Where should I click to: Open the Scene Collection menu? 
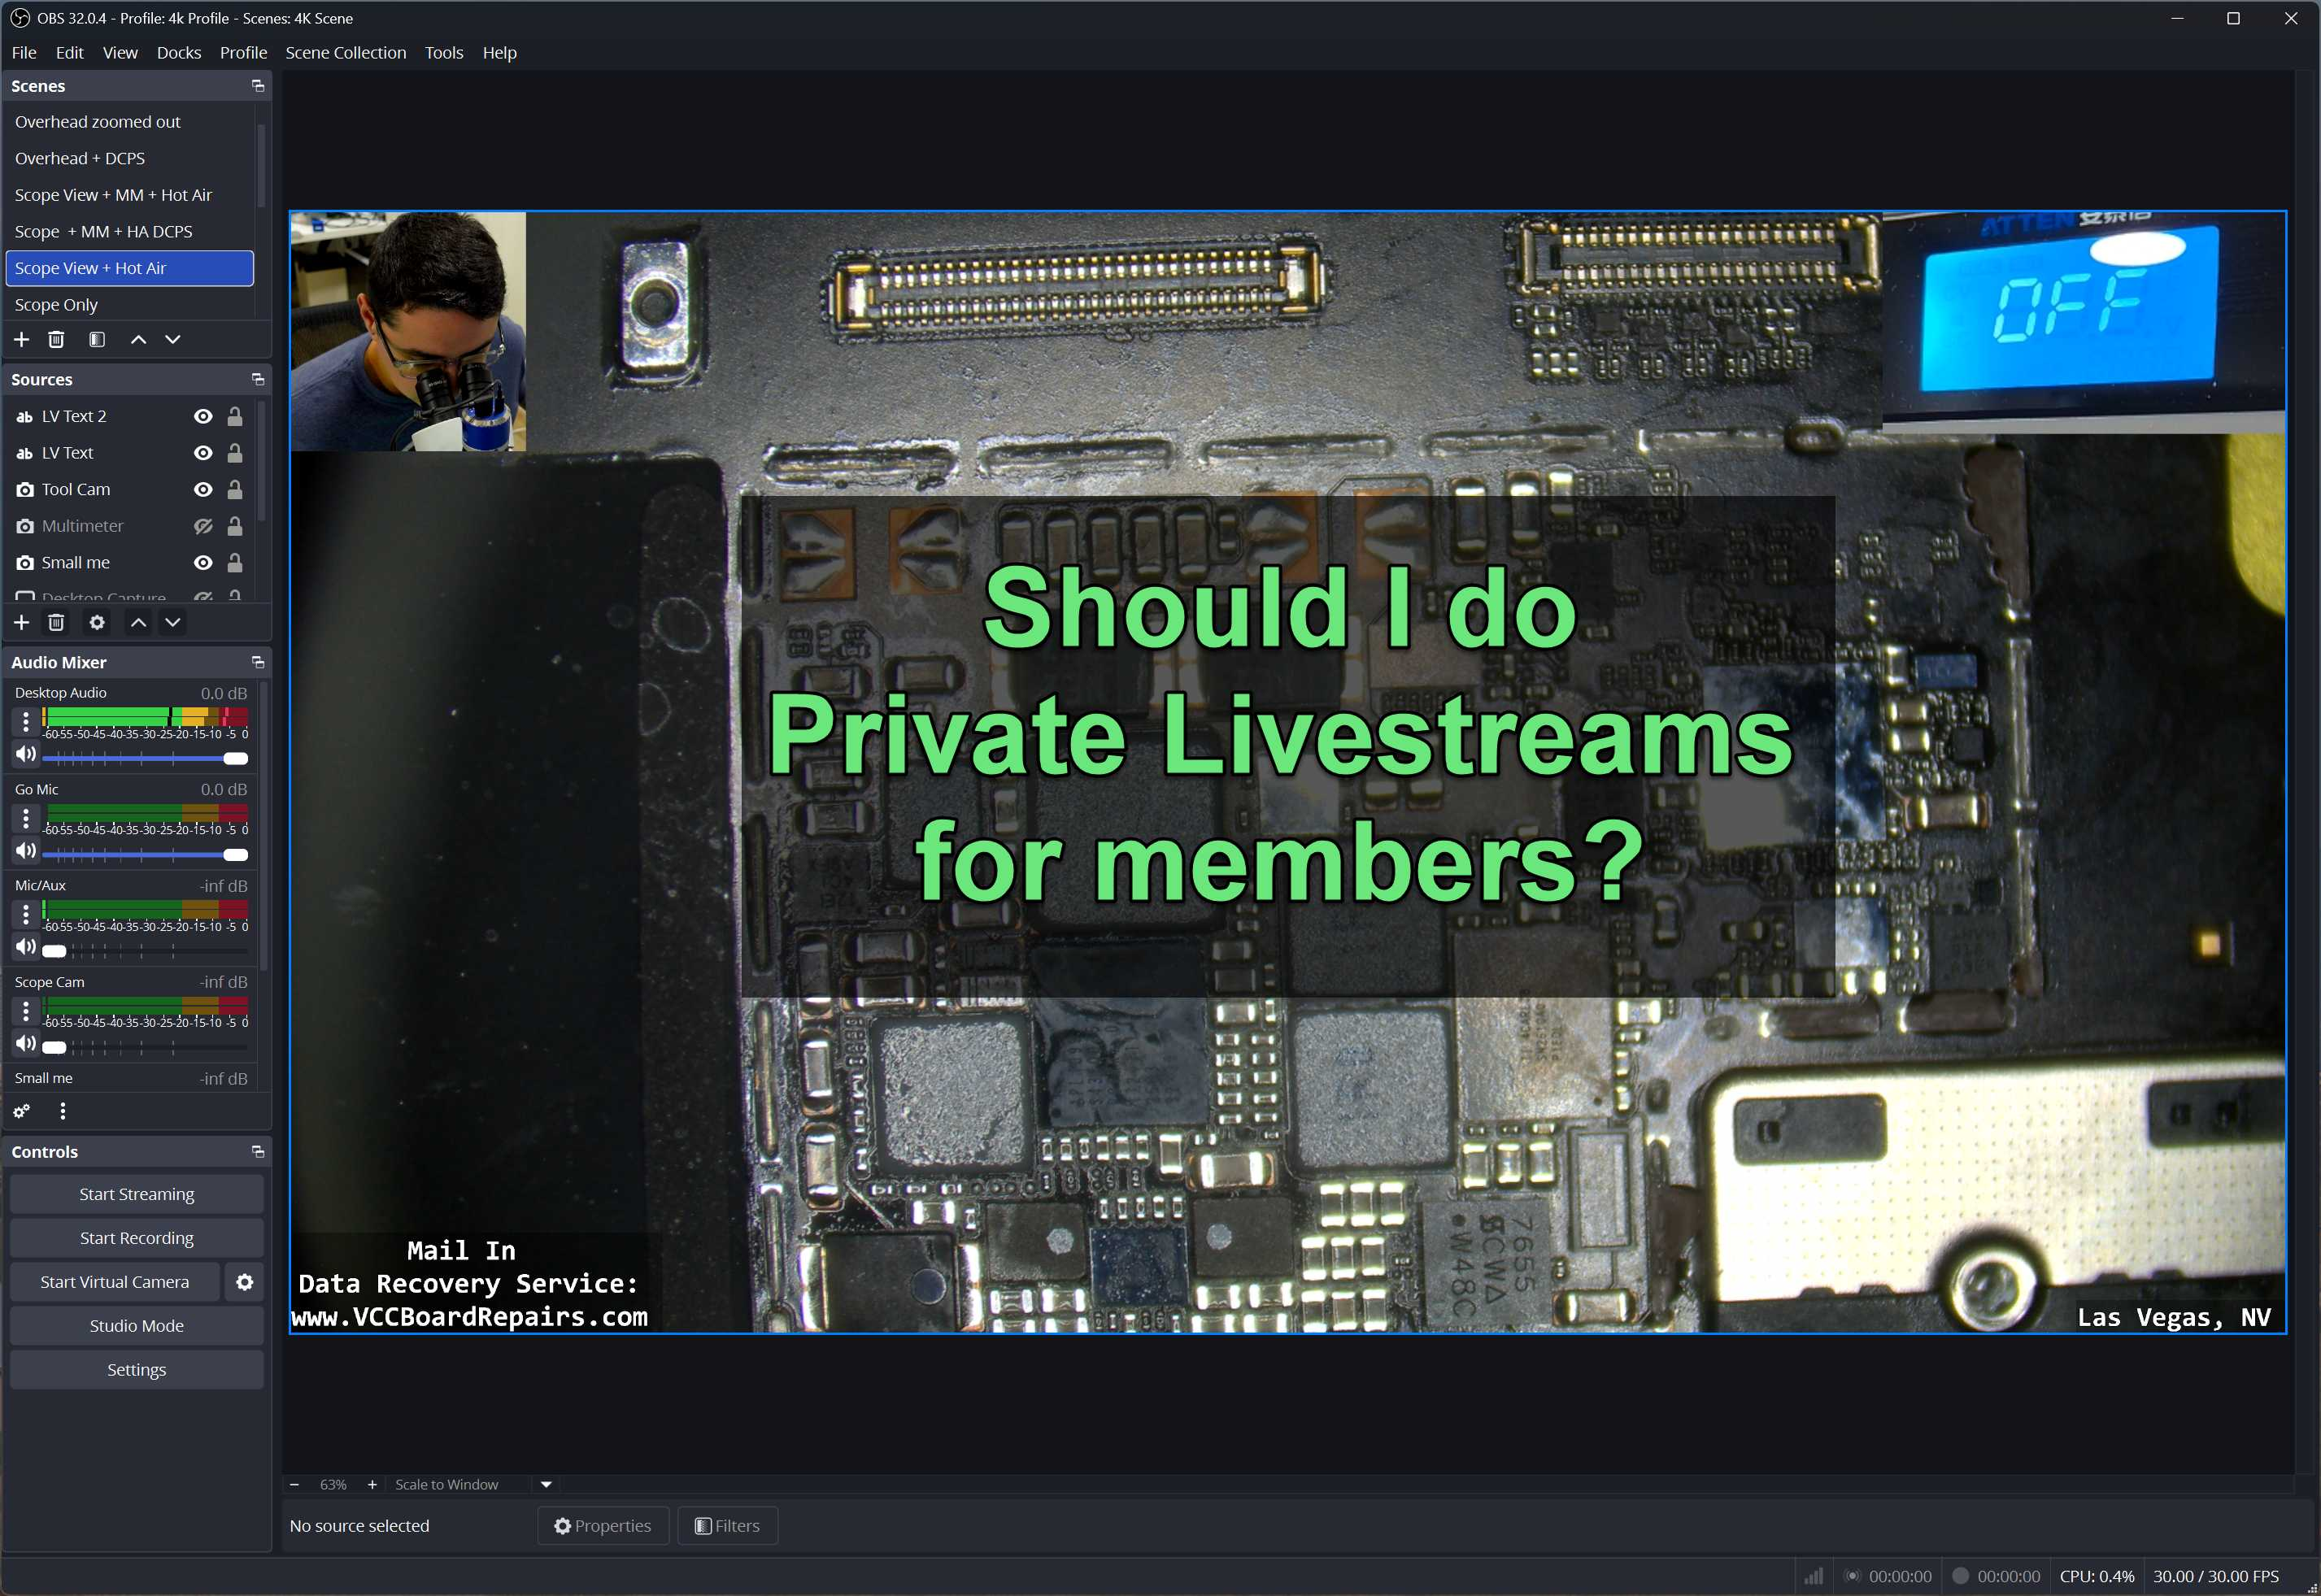(x=345, y=53)
